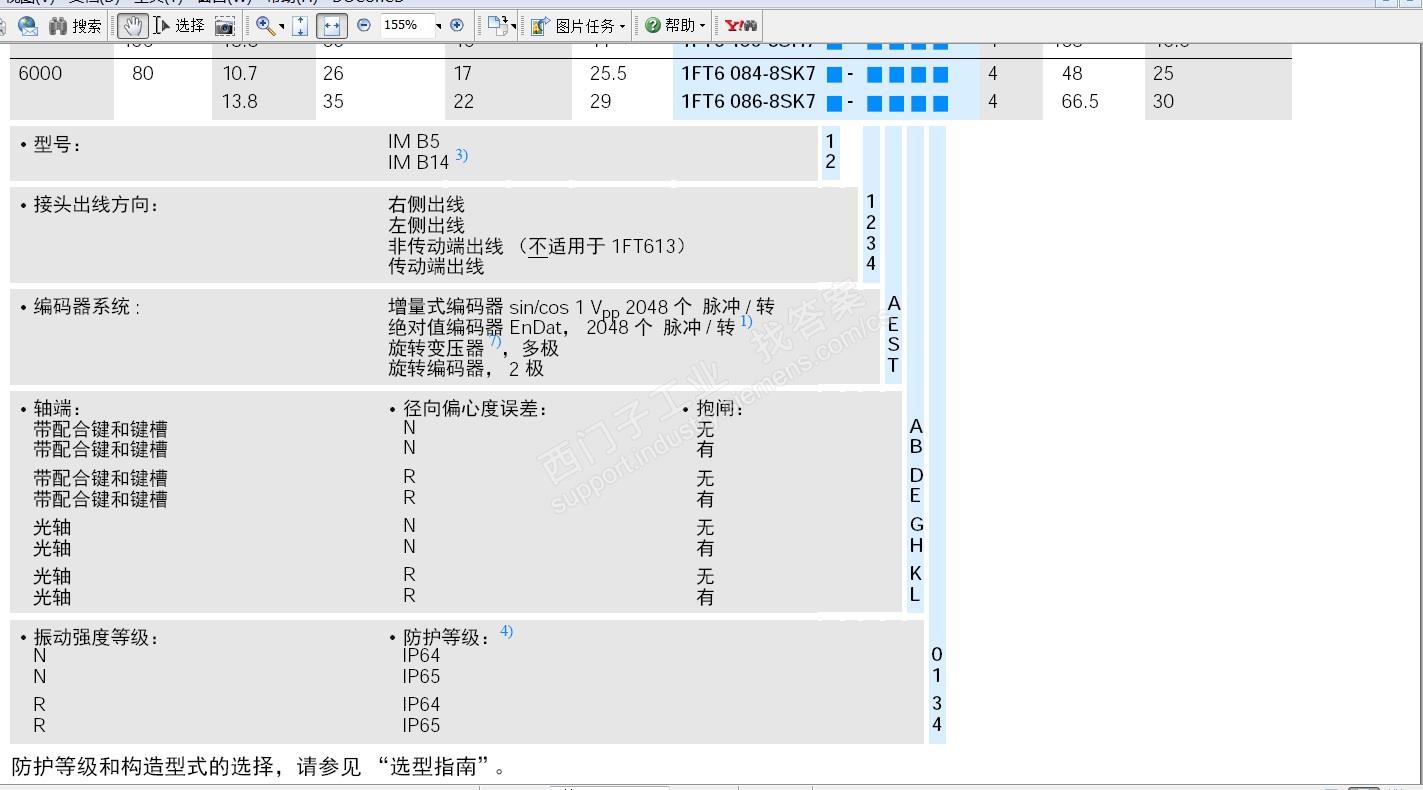1423x790 pixels.
Task: Follow footnote 7) after 旋转变压器
Action: pos(494,342)
